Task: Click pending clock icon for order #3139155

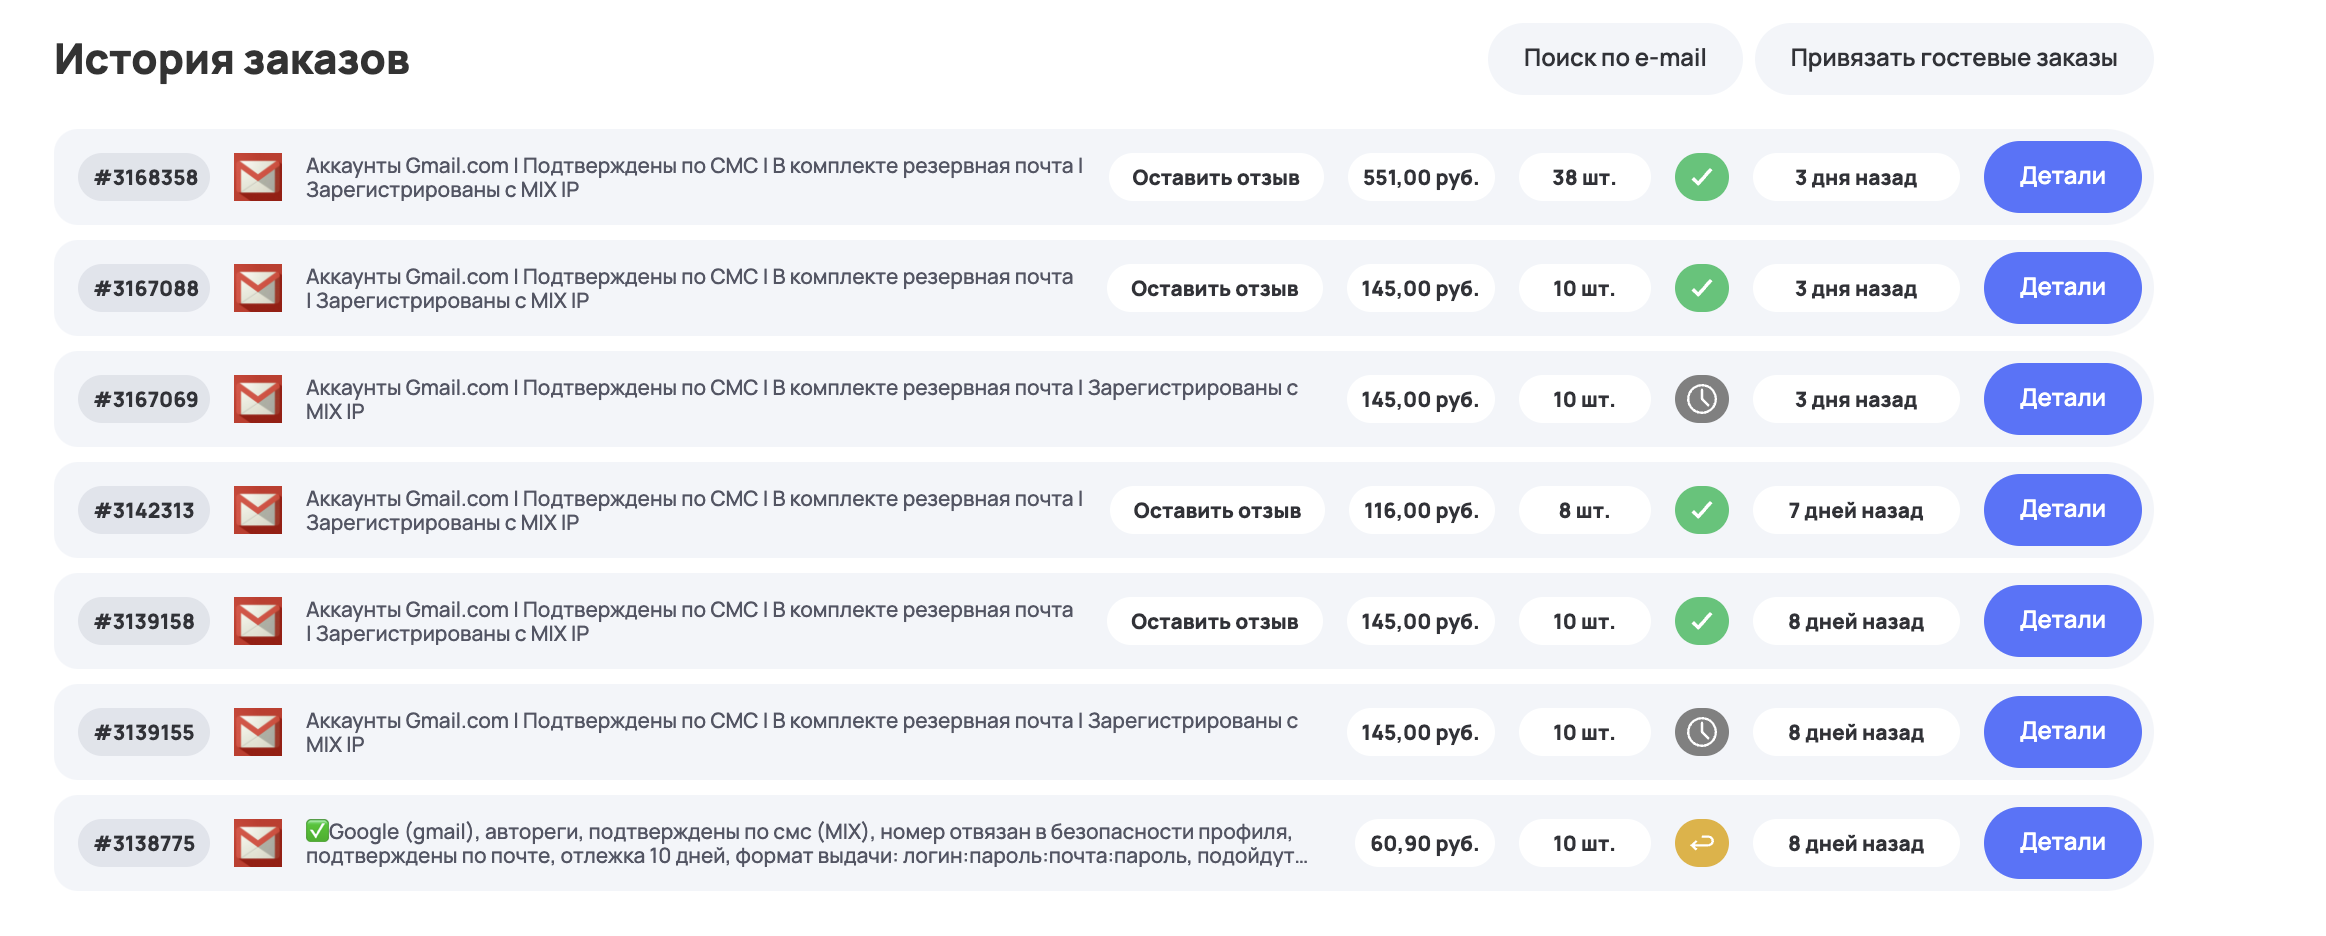Action: tap(1701, 732)
